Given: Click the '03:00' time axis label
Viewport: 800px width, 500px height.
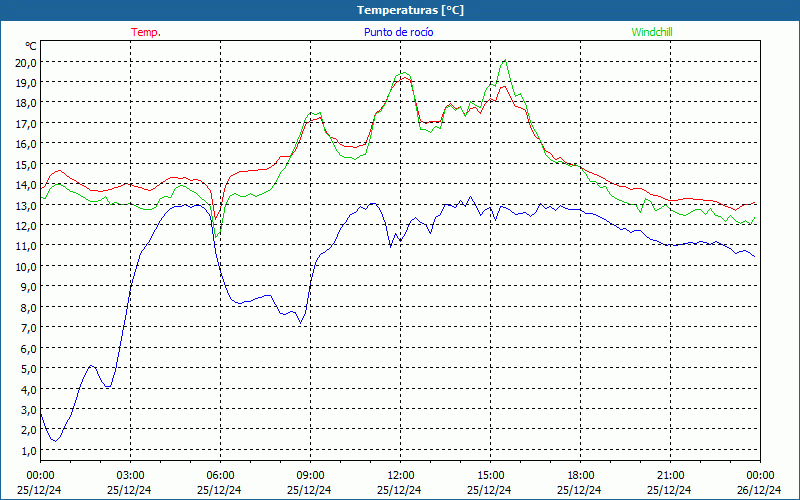Looking at the screenshot, I should 130,476.
